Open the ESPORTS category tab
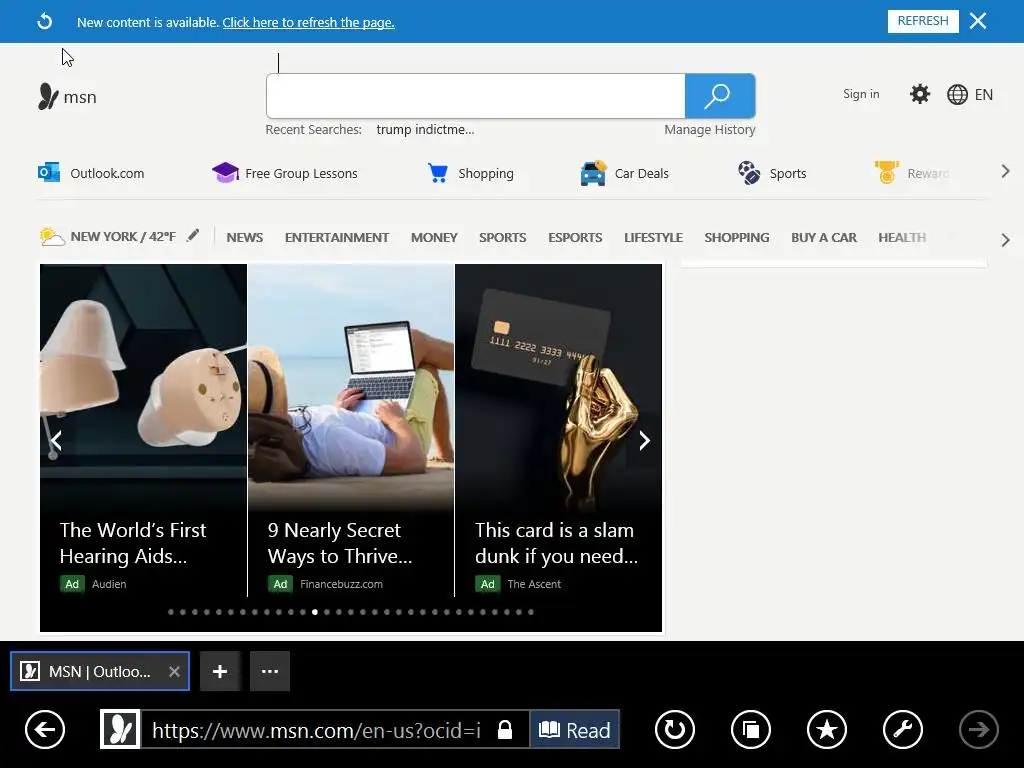1024x768 pixels. click(x=575, y=238)
